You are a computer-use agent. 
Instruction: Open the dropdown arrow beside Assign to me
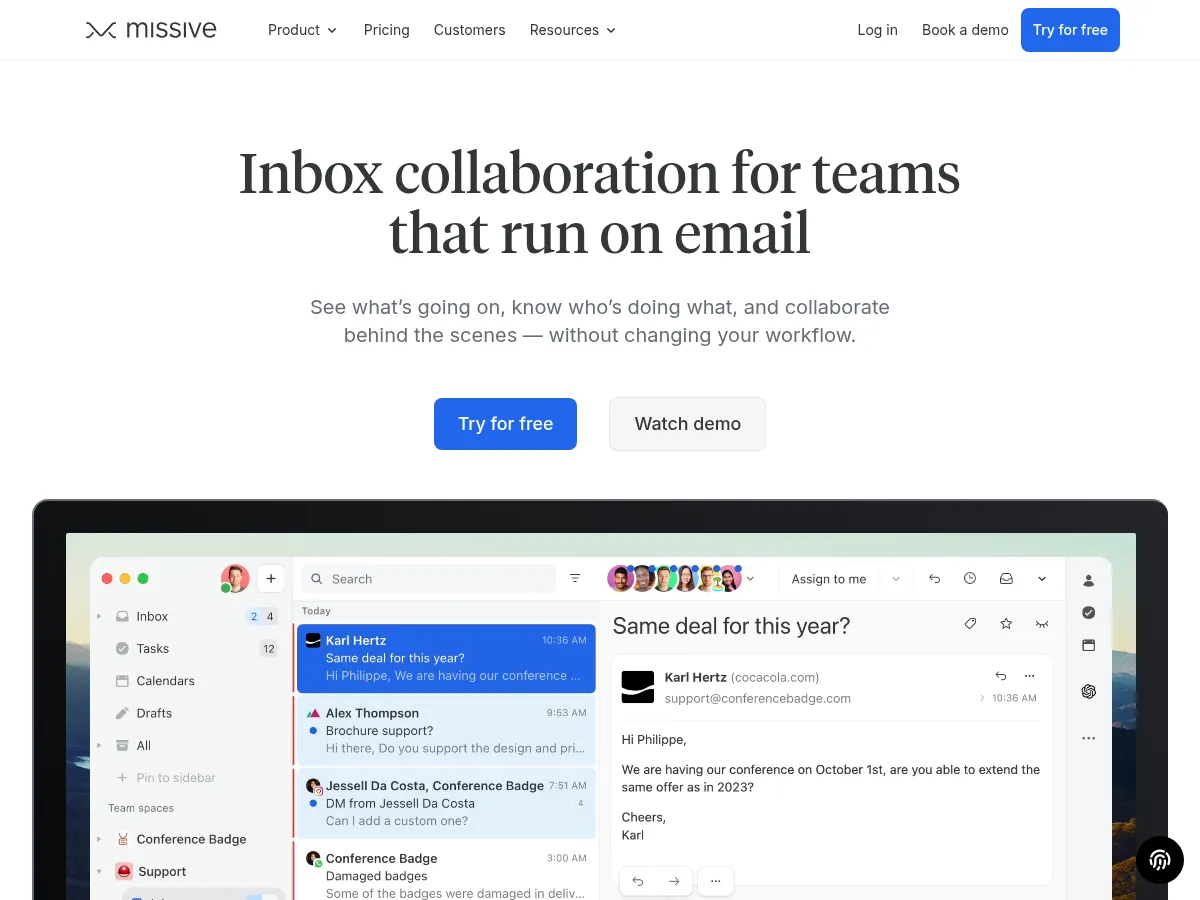click(x=896, y=579)
